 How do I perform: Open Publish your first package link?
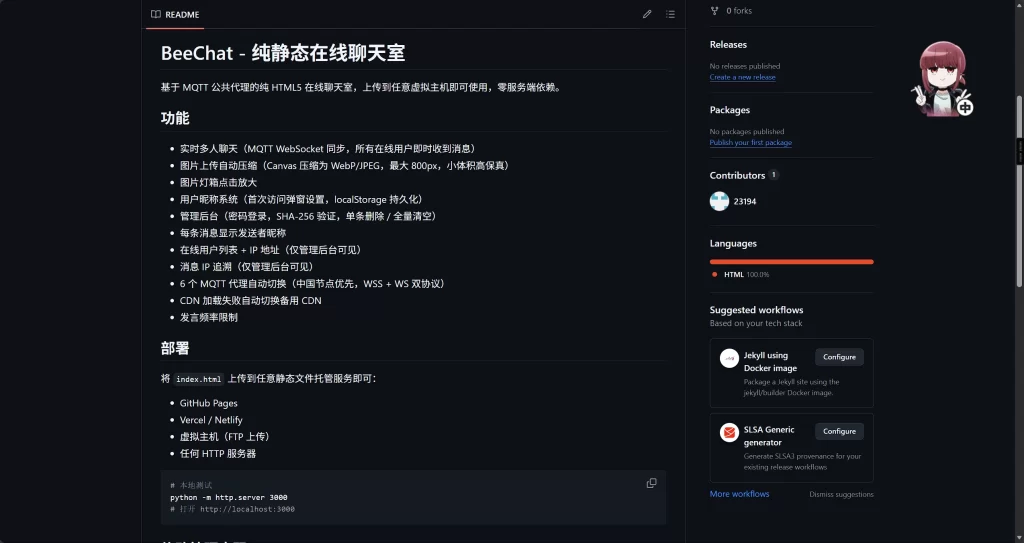pyautogui.click(x=750, y=142)
